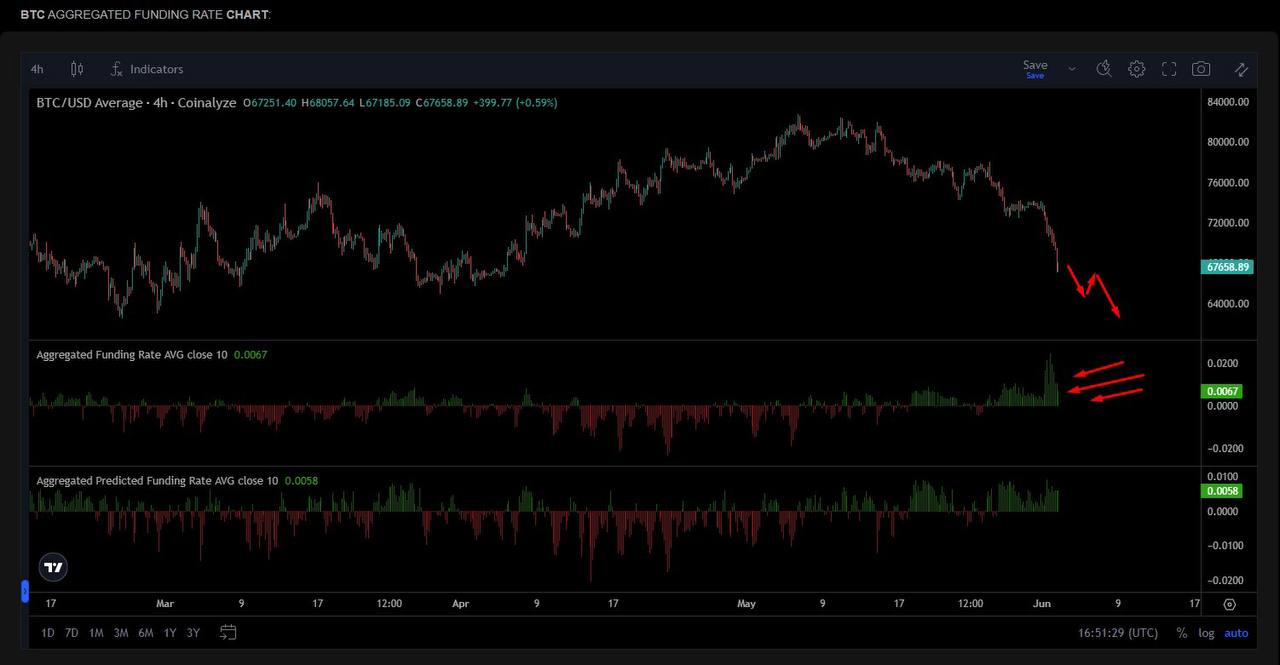Enter fullscreen chart mode

1169,69
